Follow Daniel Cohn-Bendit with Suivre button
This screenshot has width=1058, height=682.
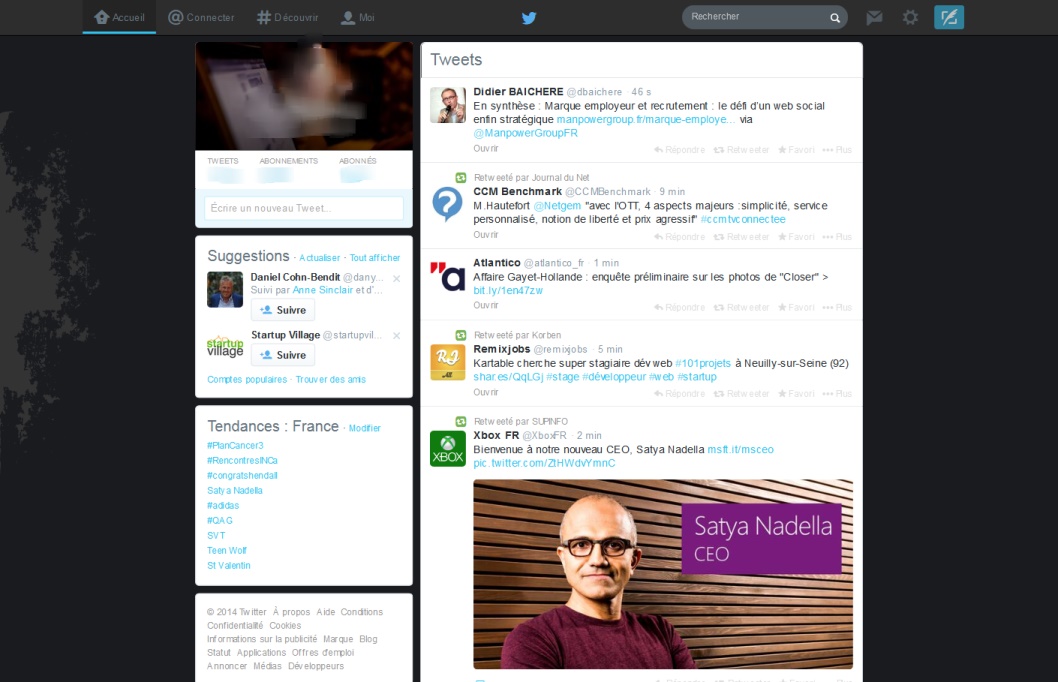click(283, 310)
